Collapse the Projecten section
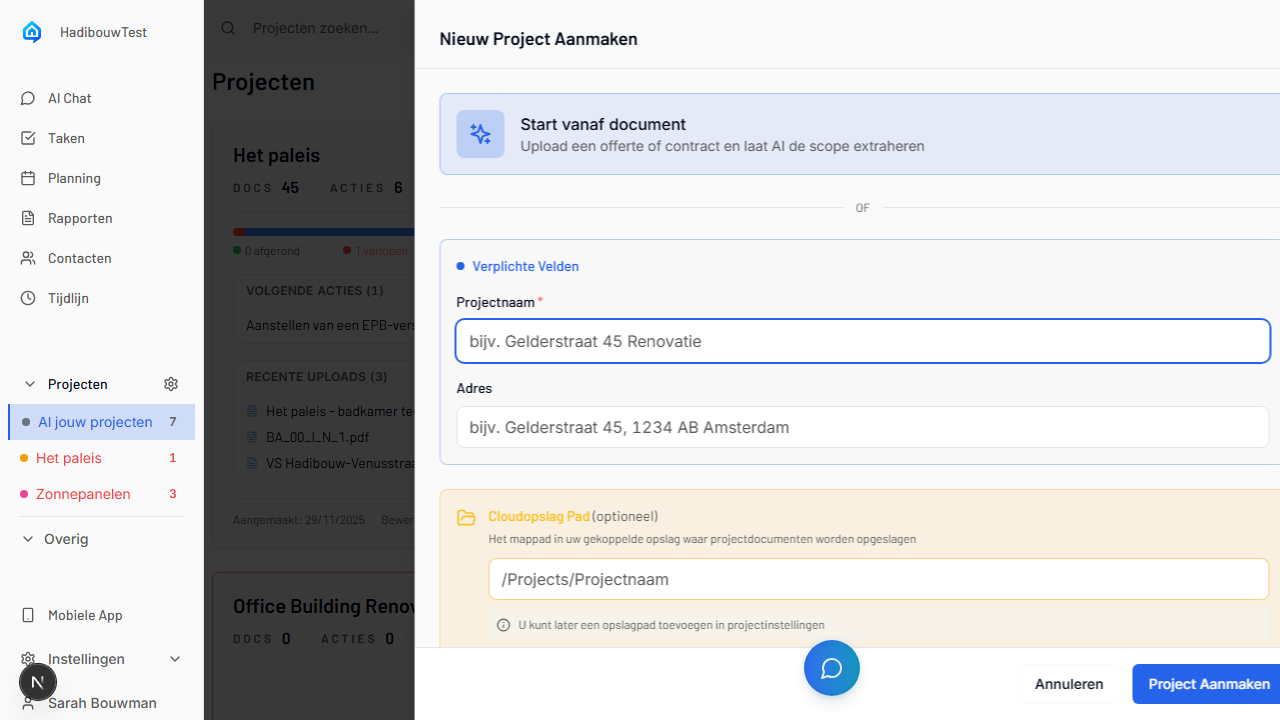 click(x=28, y=384)
